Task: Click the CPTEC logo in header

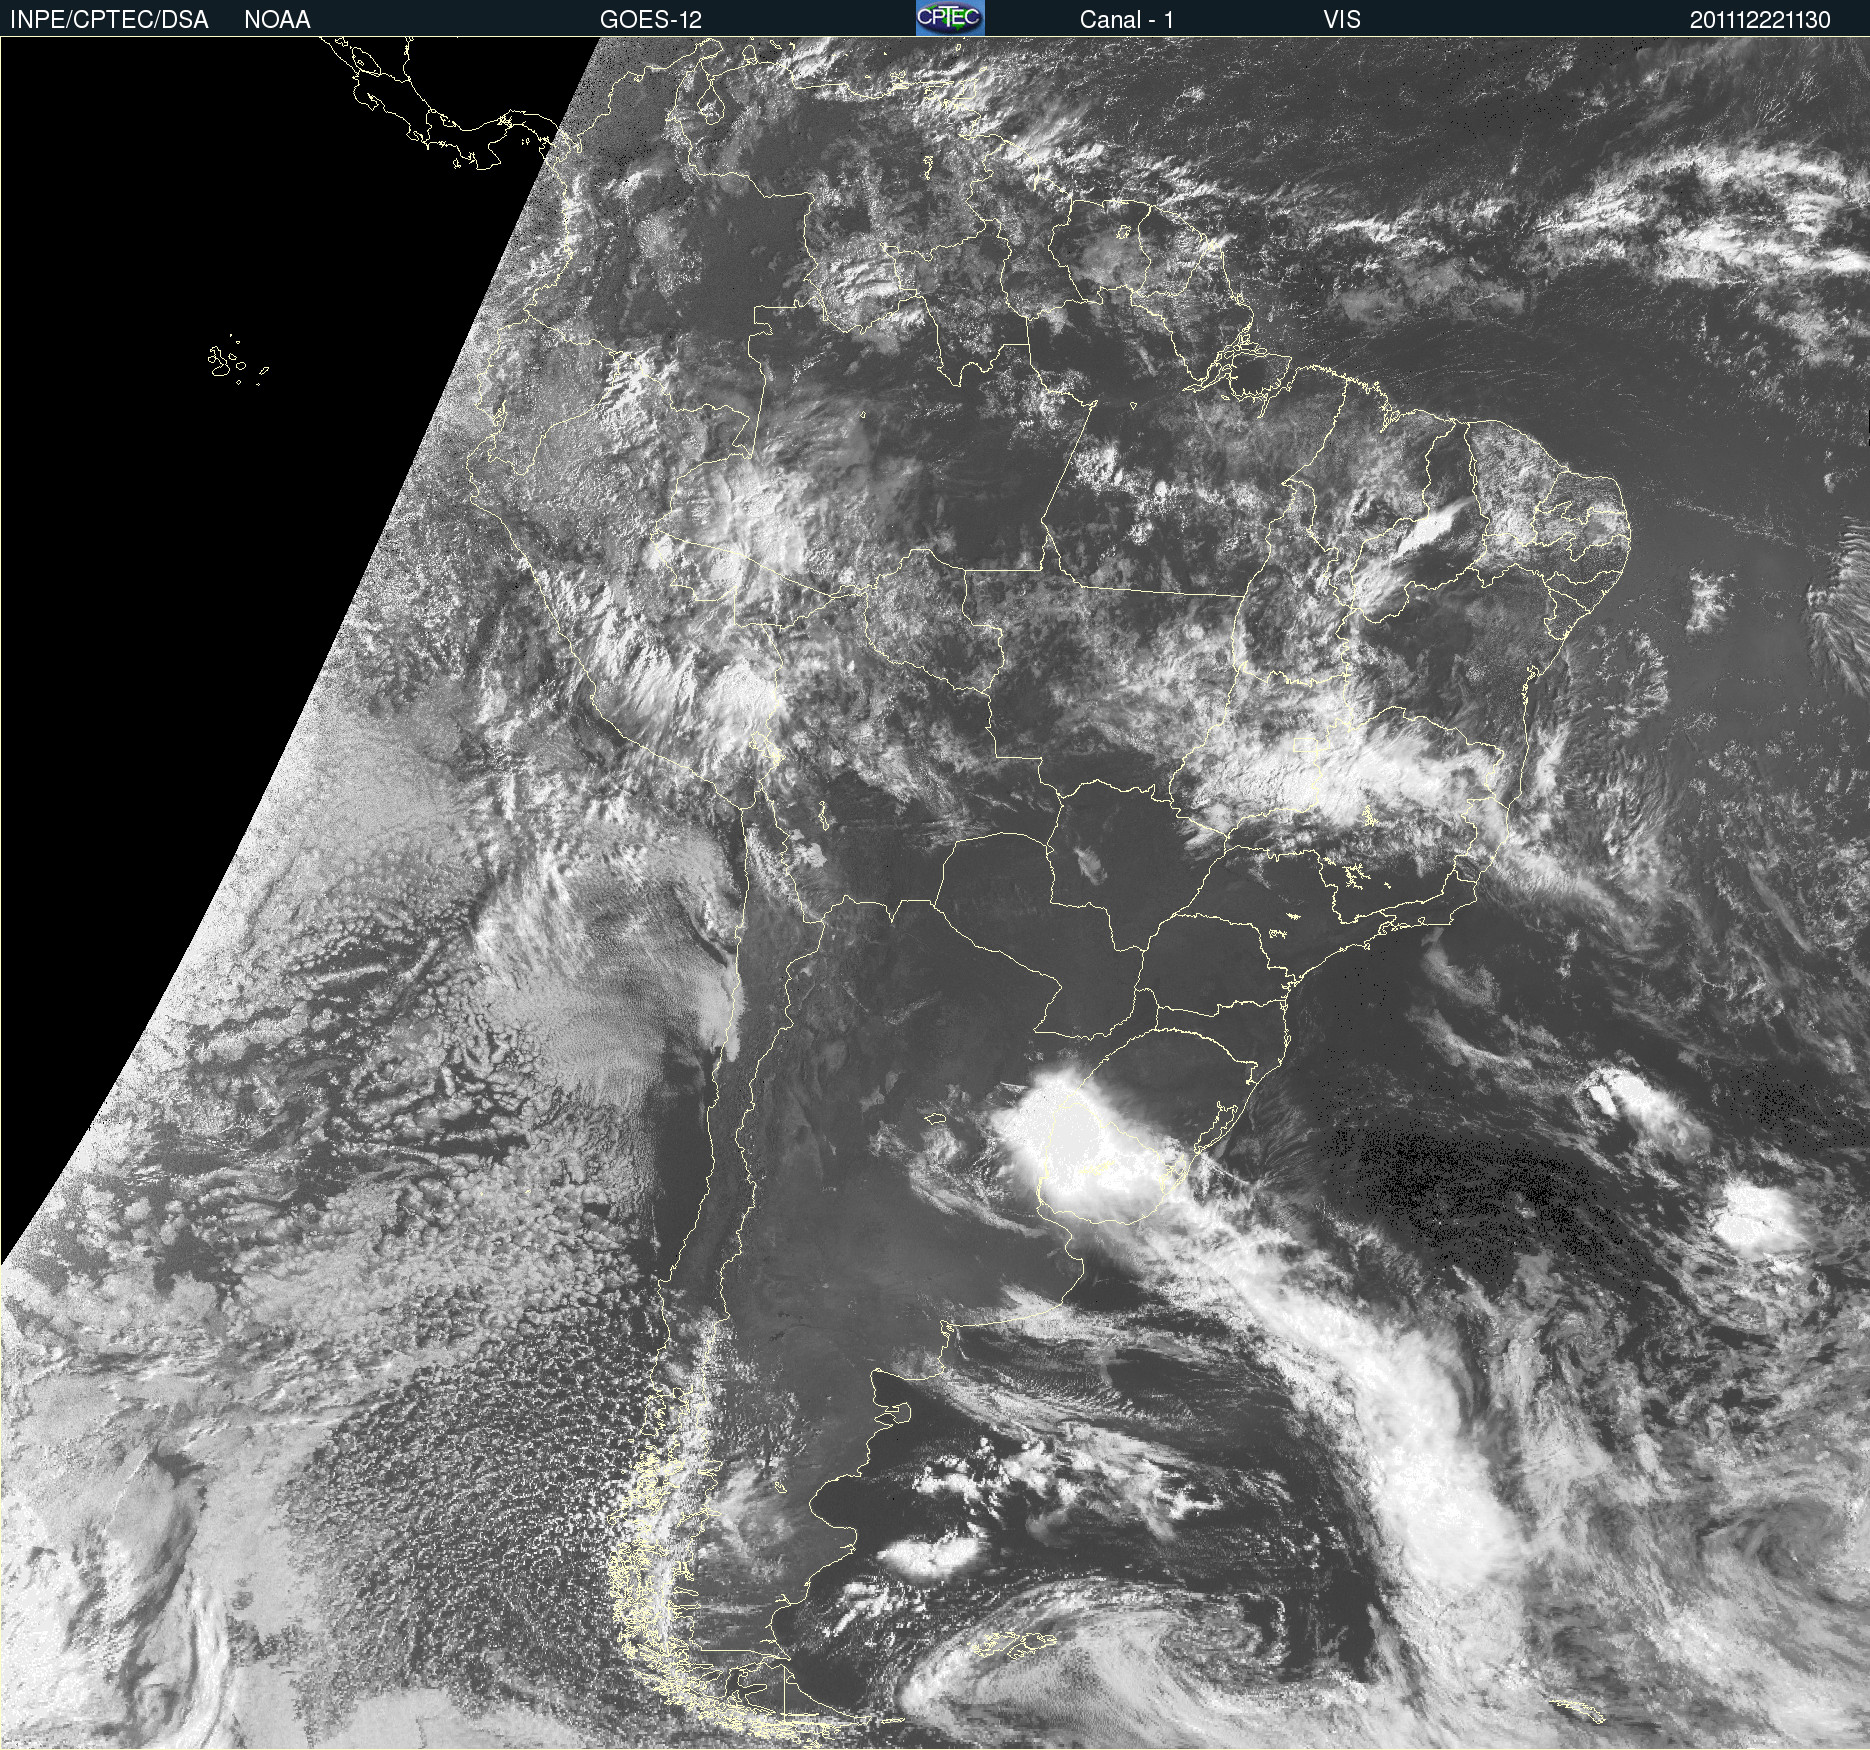Action: pyautogui.click(x=950, y=18)
